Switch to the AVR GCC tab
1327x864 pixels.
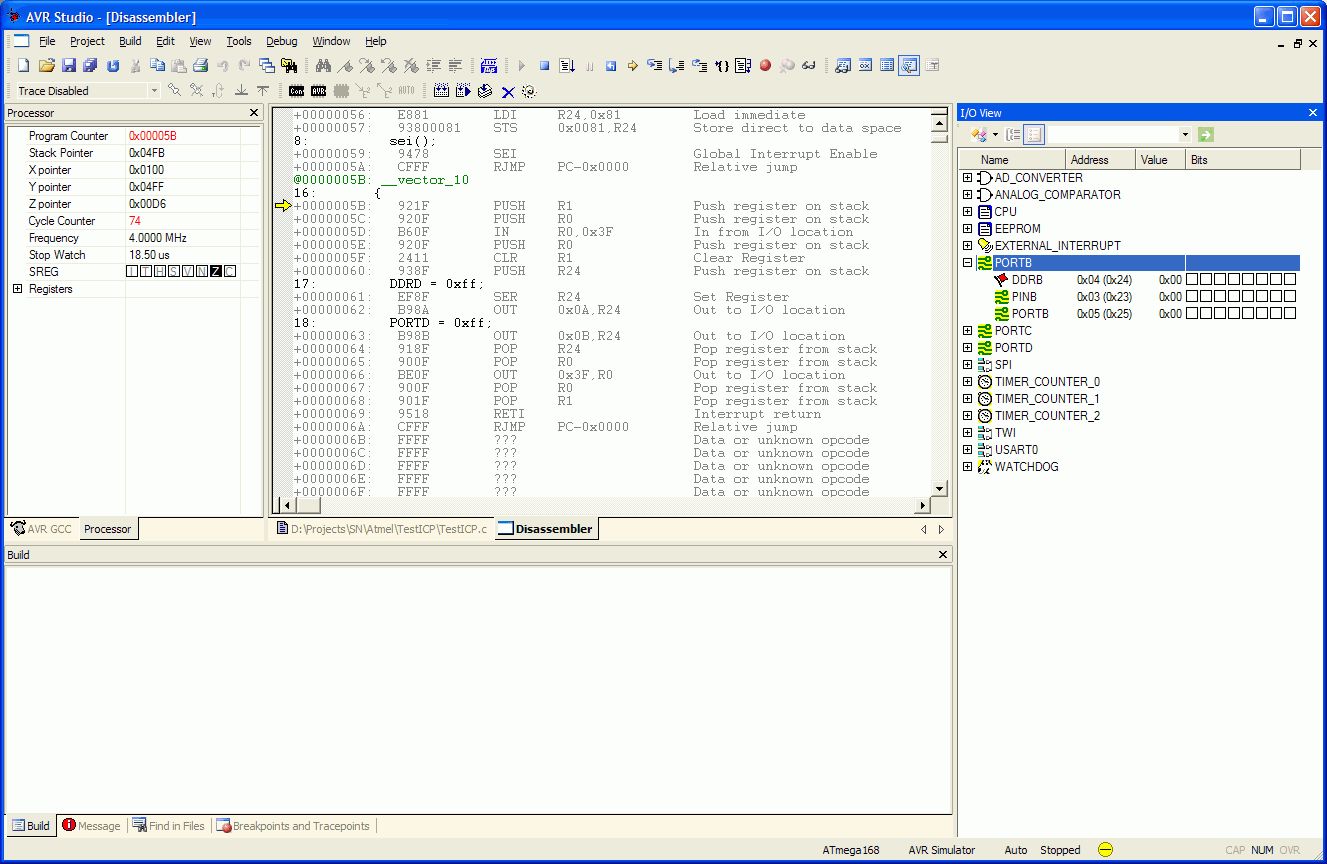click(x=41, y=529)
